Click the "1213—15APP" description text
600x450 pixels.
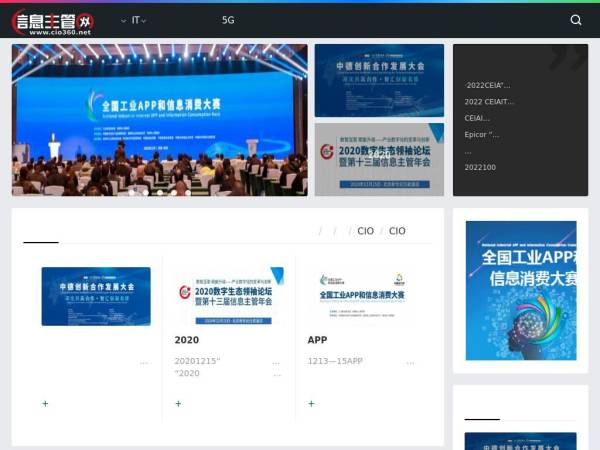point(335,361)
